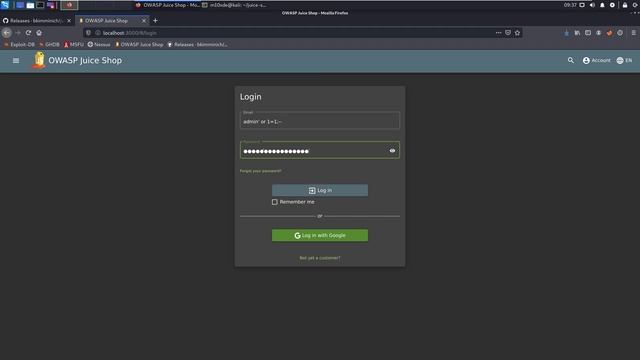Click the Save to Pocket icon
Viewport: 640px width, 360px height.
point(508,33)
